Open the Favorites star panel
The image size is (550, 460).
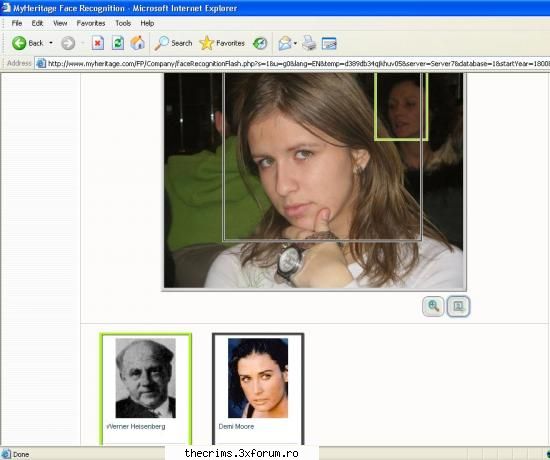(x=222, y=43)
